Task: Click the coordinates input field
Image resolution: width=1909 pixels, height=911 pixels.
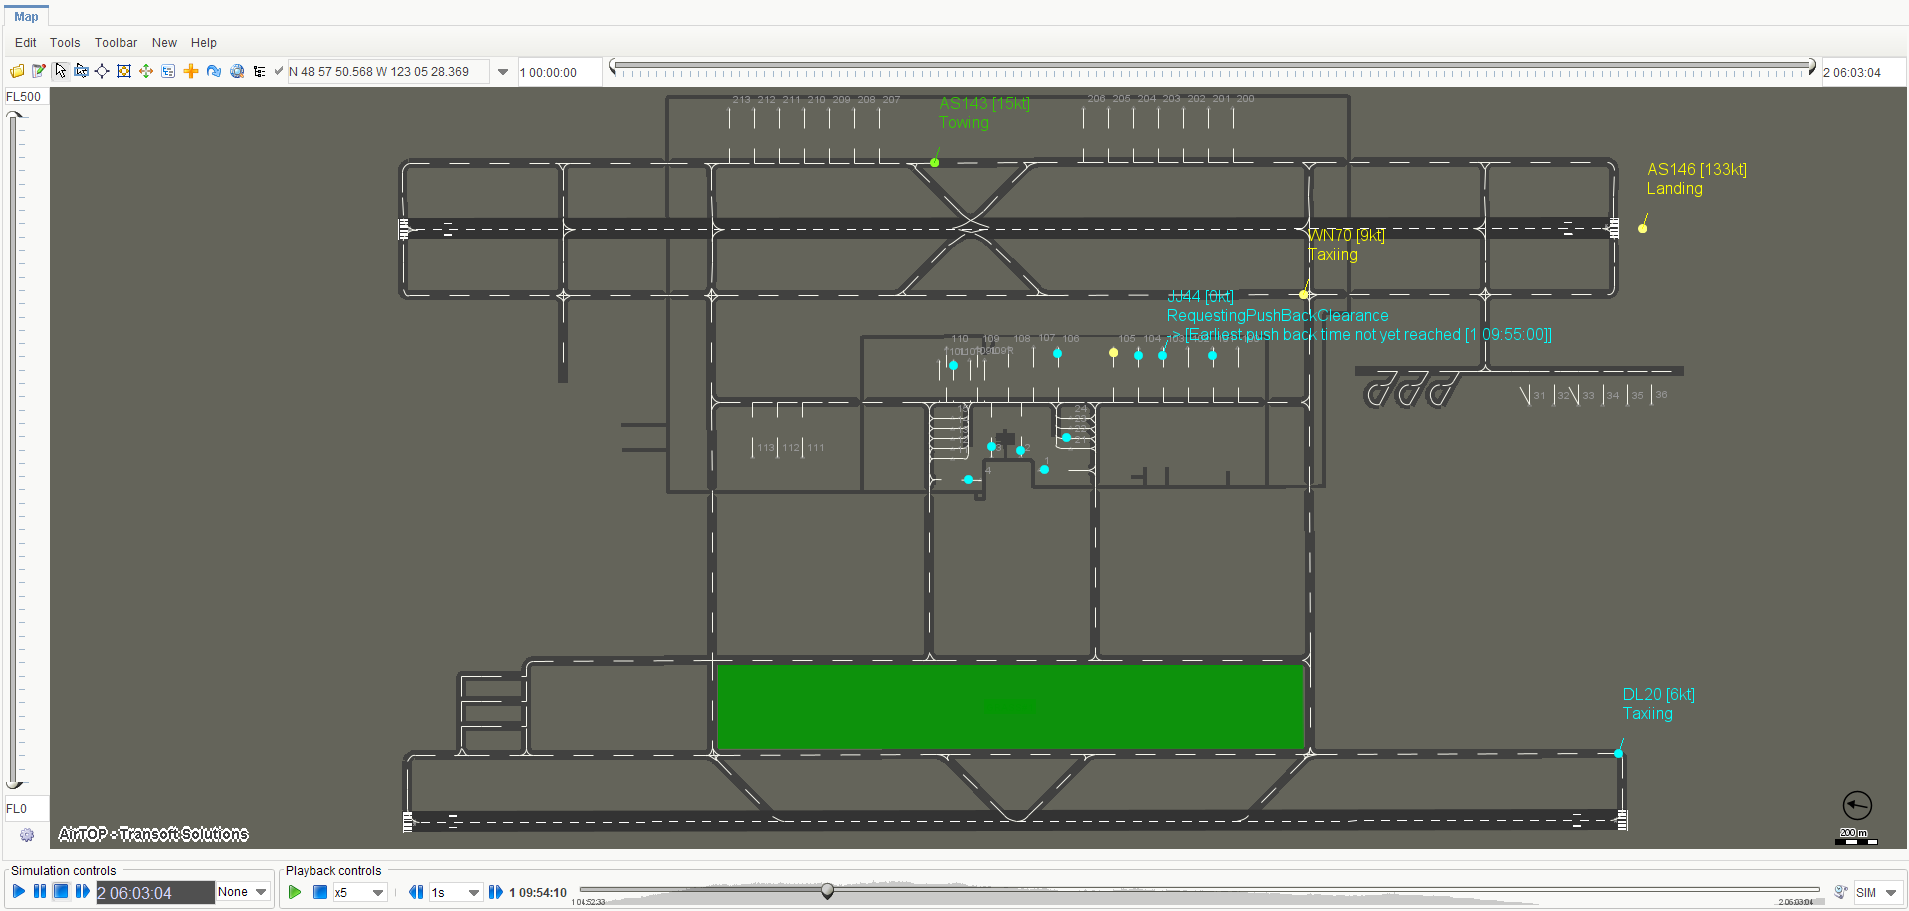Action: tap(388, 72)
